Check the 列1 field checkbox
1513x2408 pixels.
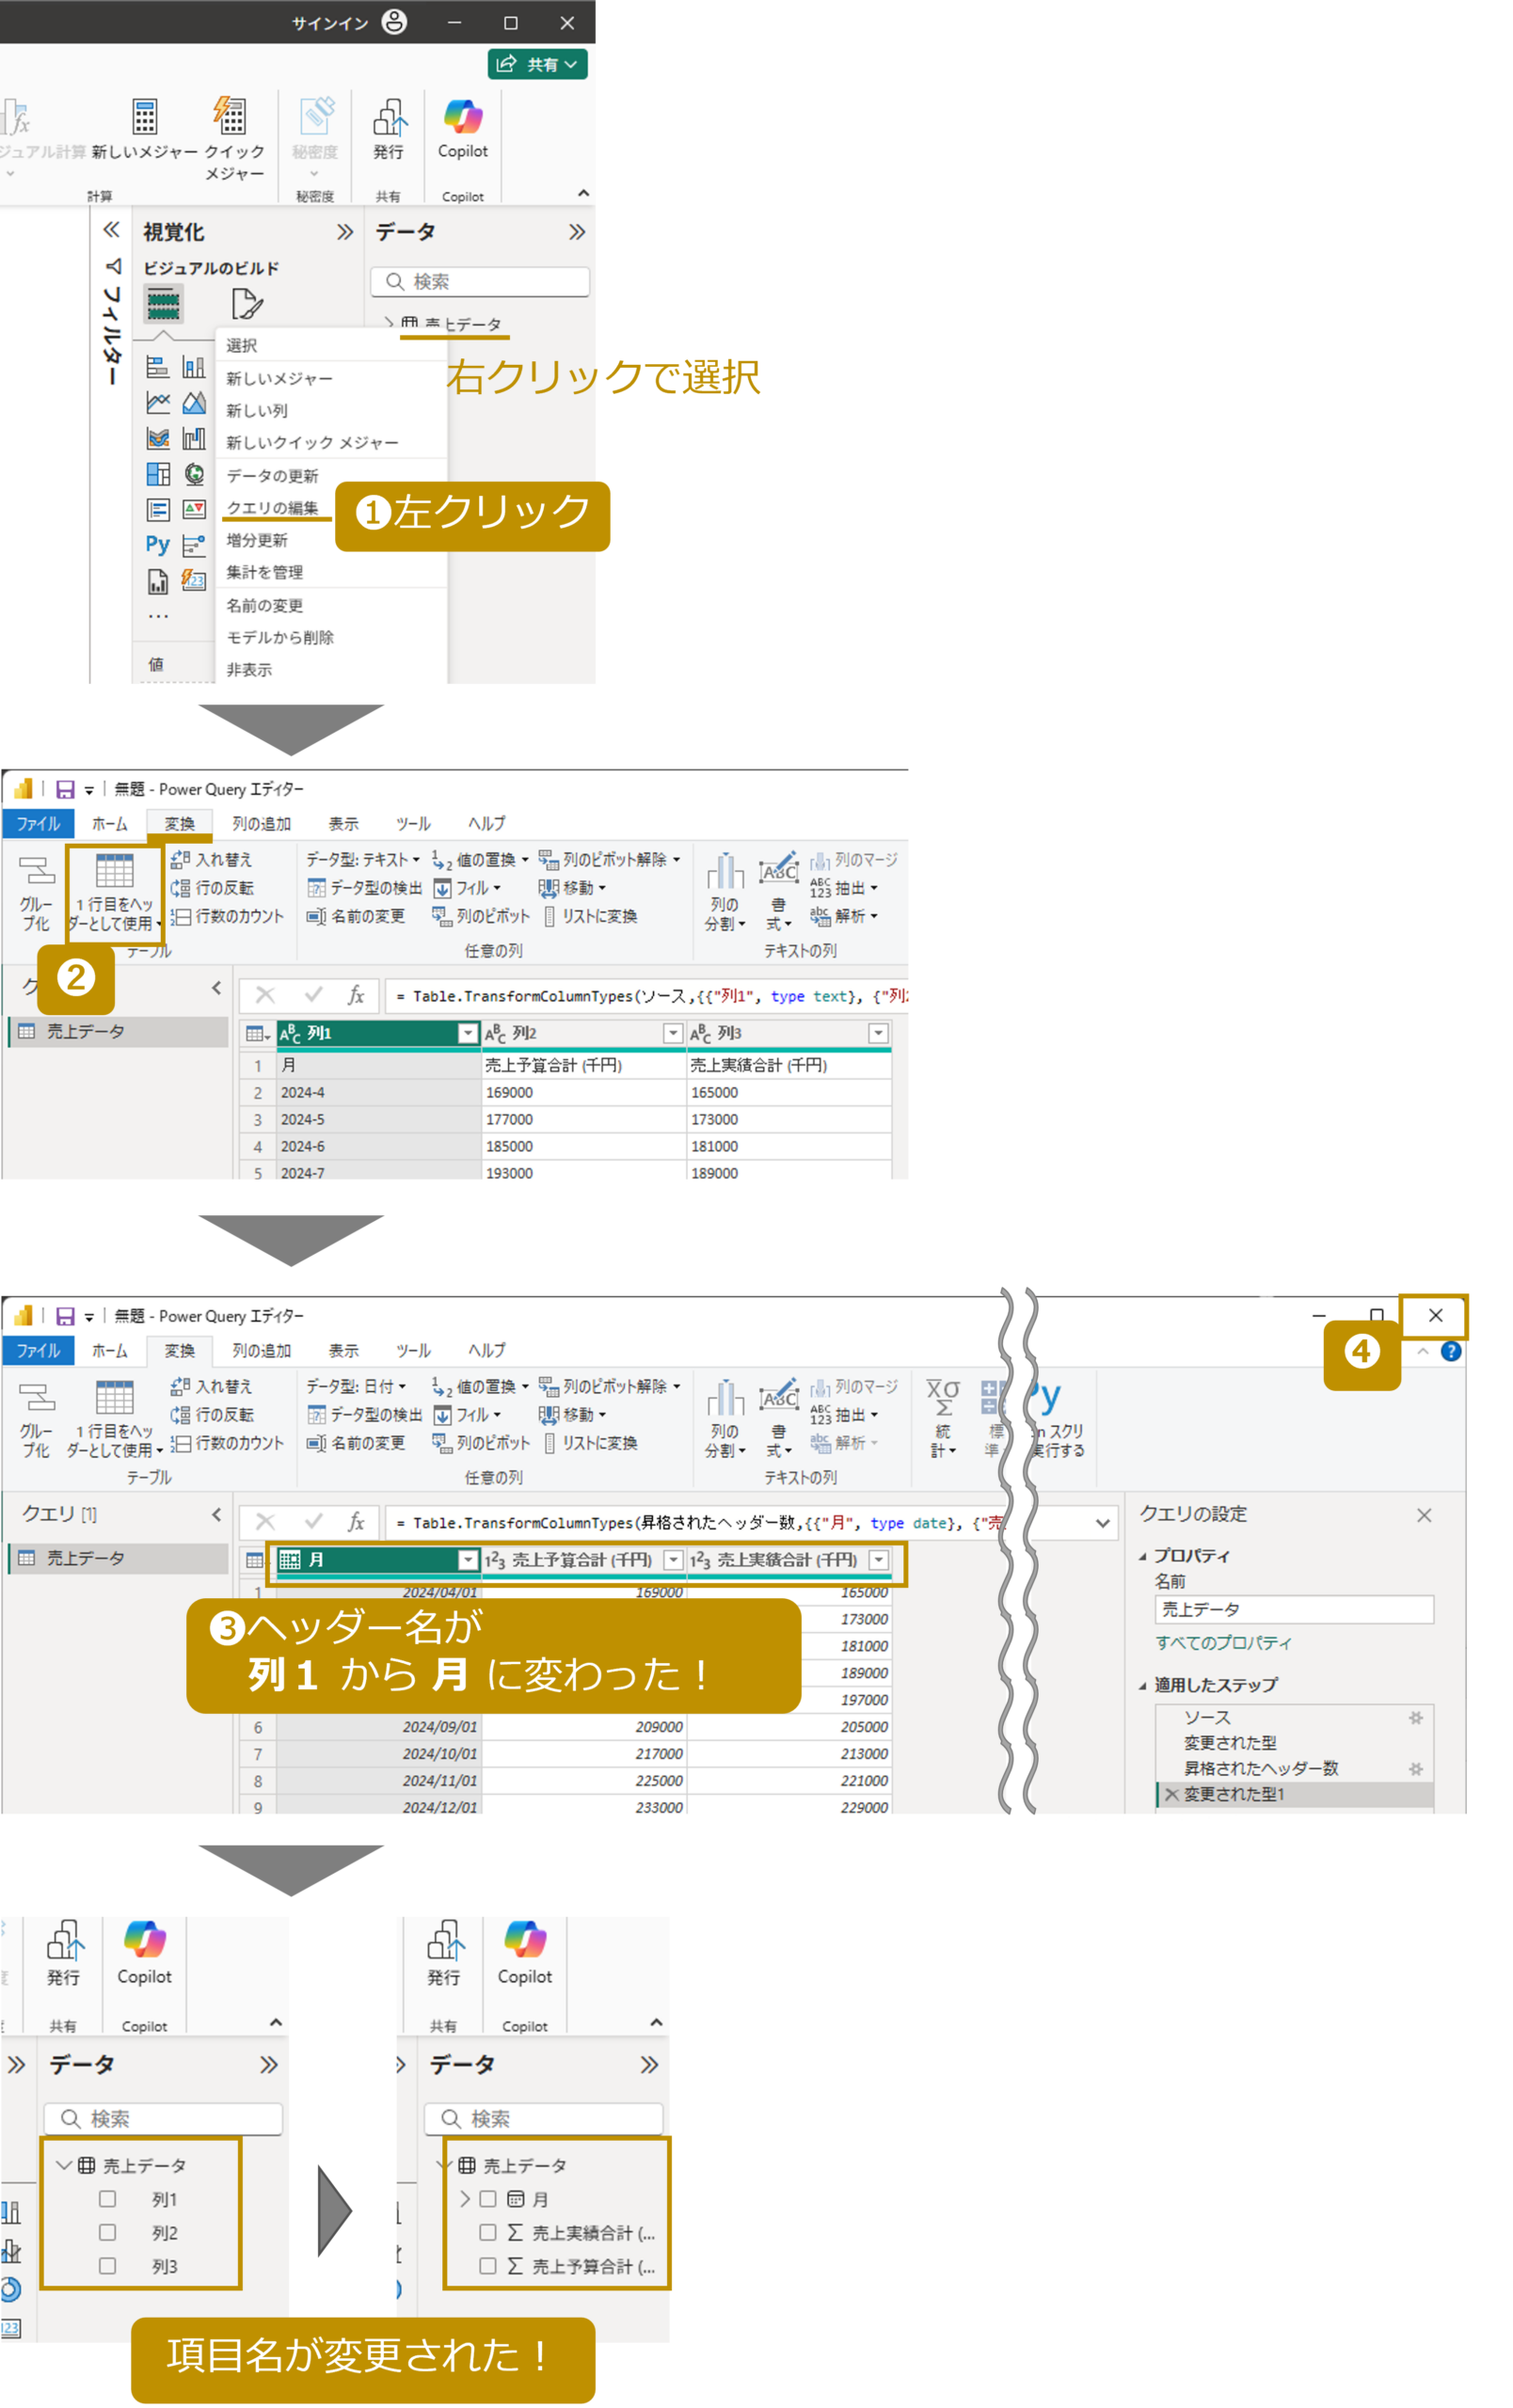[107, 2199]
